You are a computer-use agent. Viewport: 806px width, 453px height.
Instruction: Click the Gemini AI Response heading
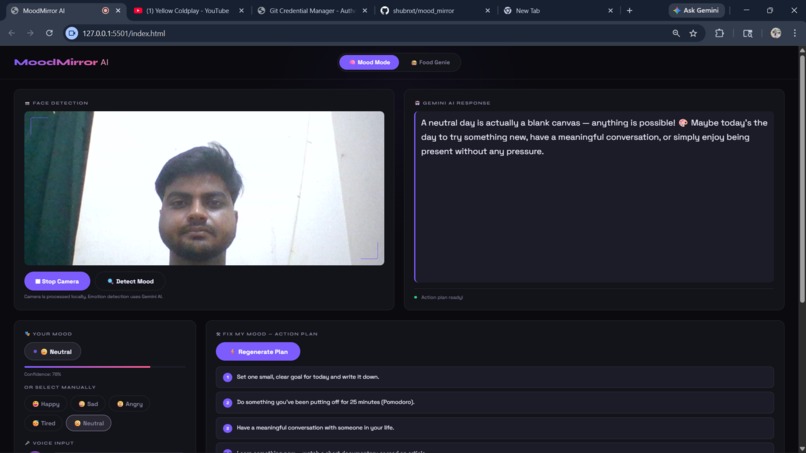(452, 103)
